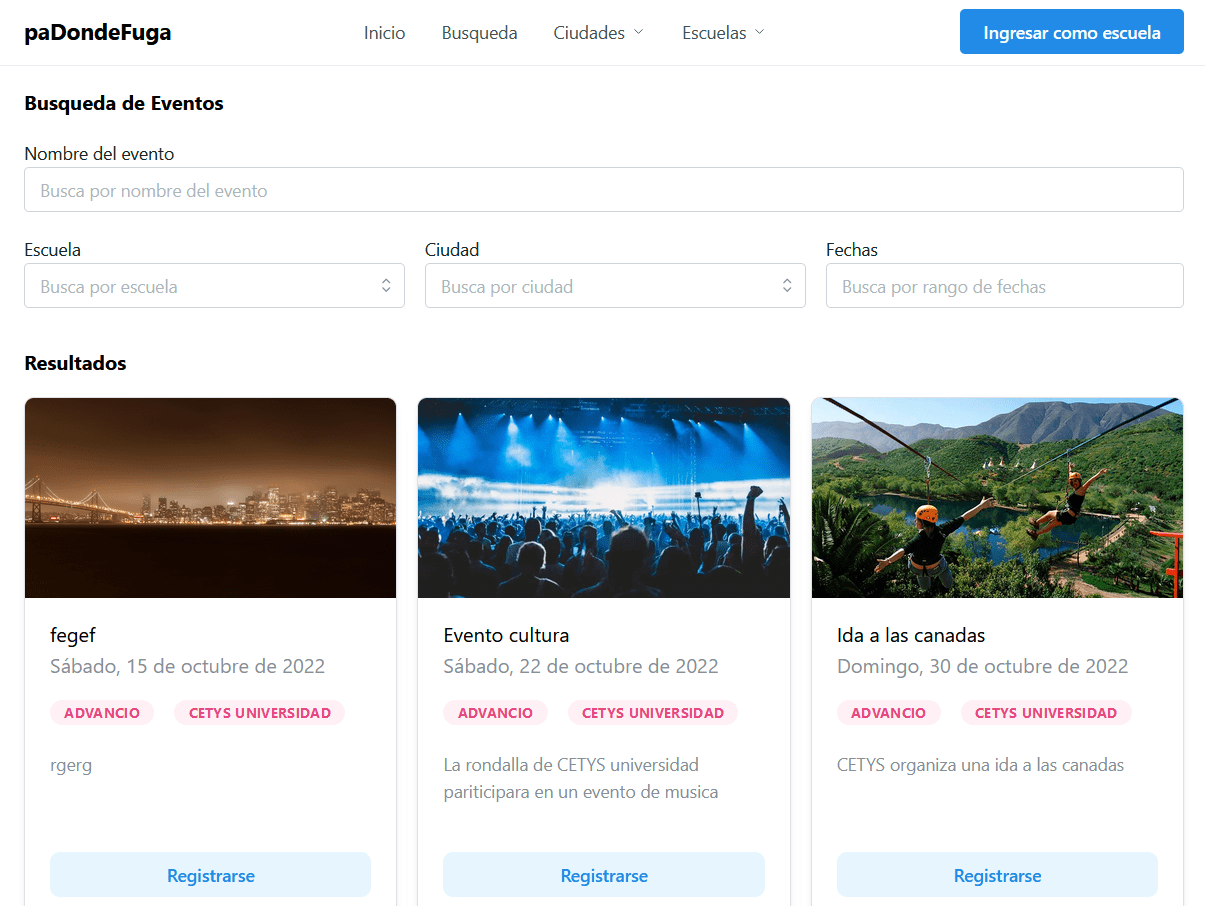The image size is (1205, 906).
Task: Open the Inicio menu item
Action: (x=384, y=33)
